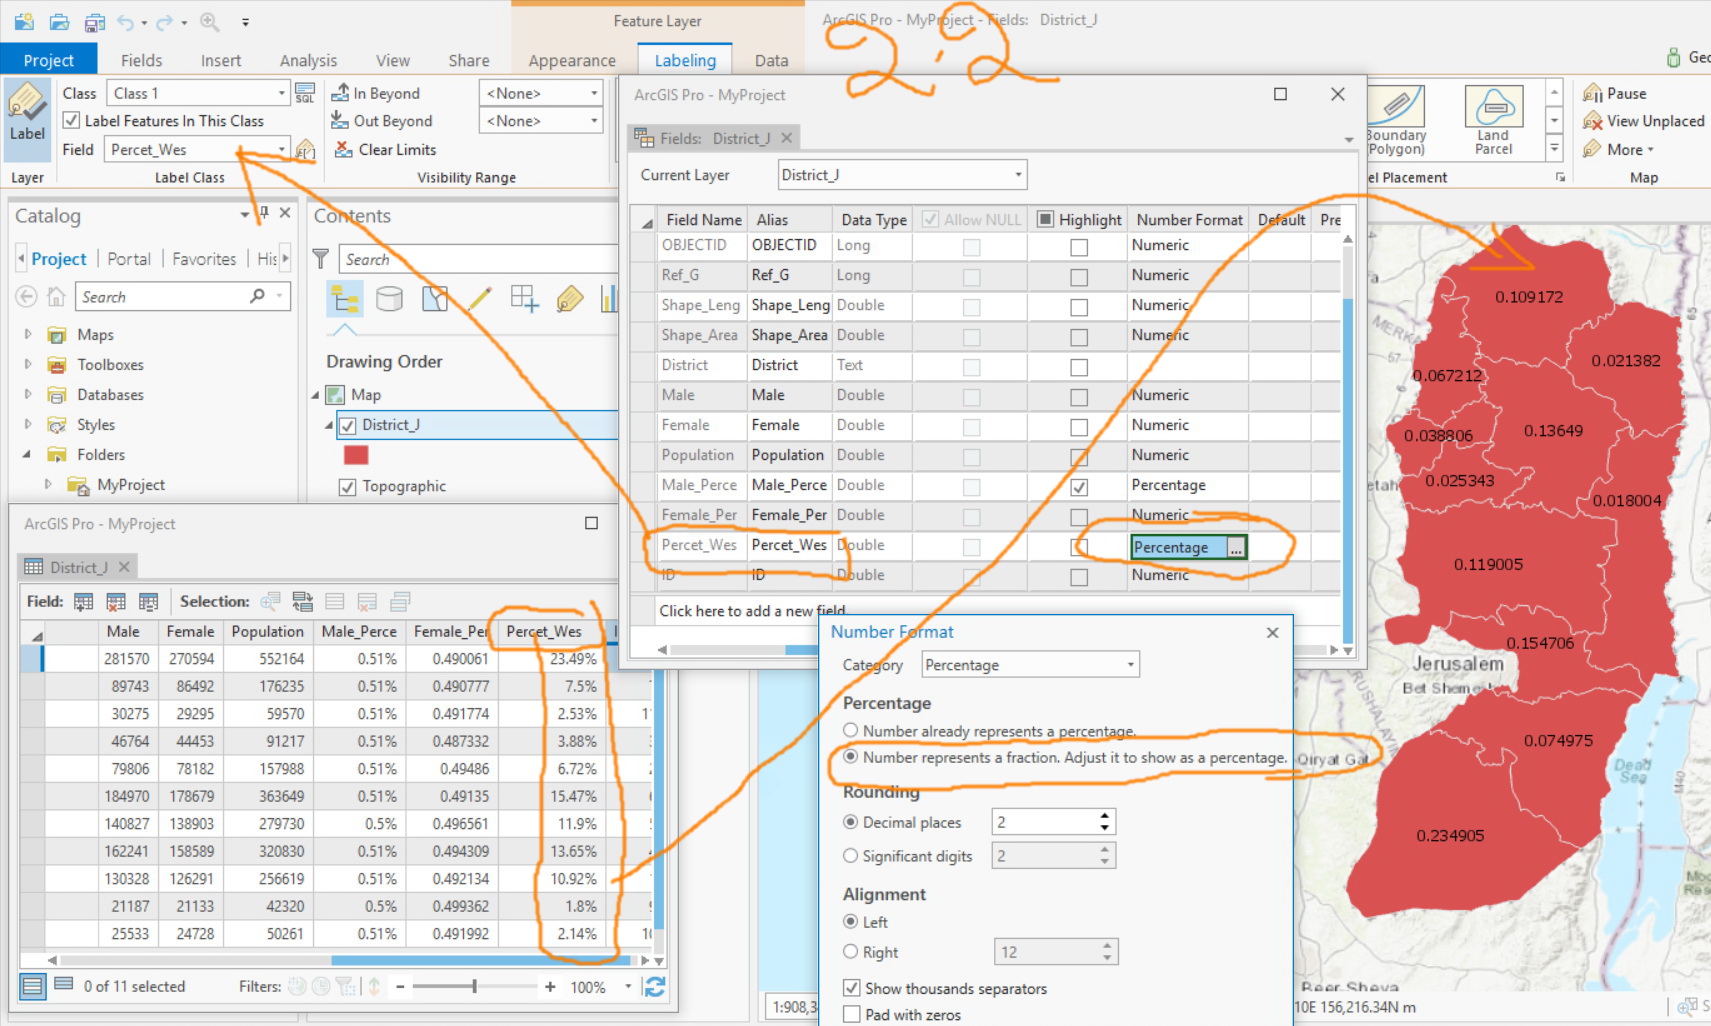Switch to the Appearance ribbon tab
The width and height of the screenshot is (1711, 1026).
tap(572, 60)
